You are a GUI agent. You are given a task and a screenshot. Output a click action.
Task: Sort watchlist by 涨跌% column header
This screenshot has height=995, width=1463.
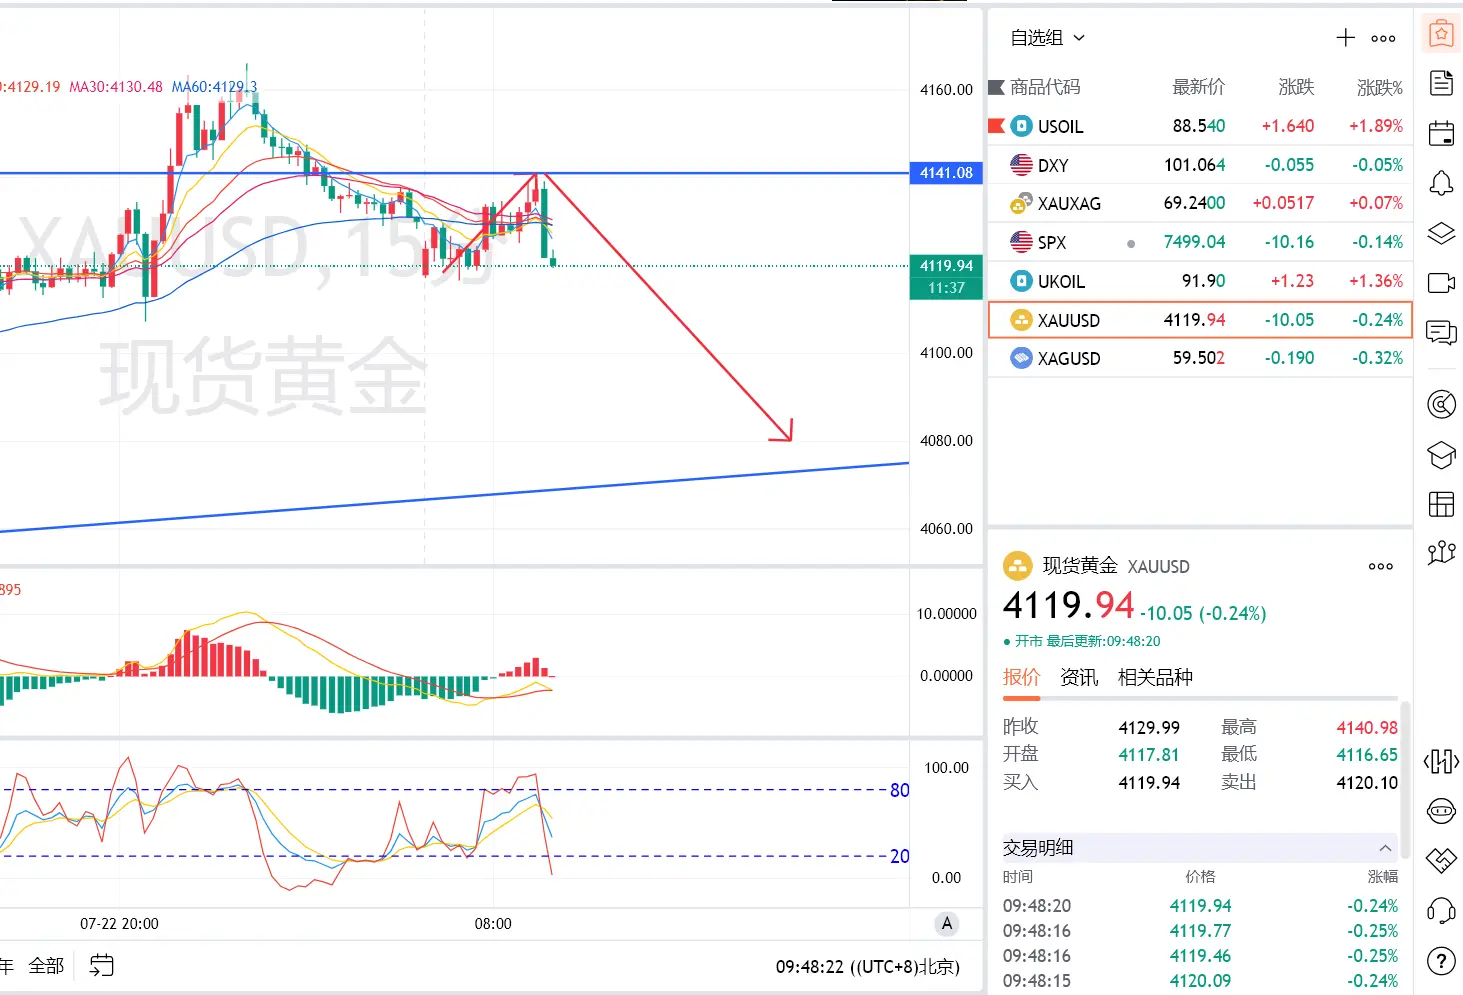click(x=1379, y=88)
